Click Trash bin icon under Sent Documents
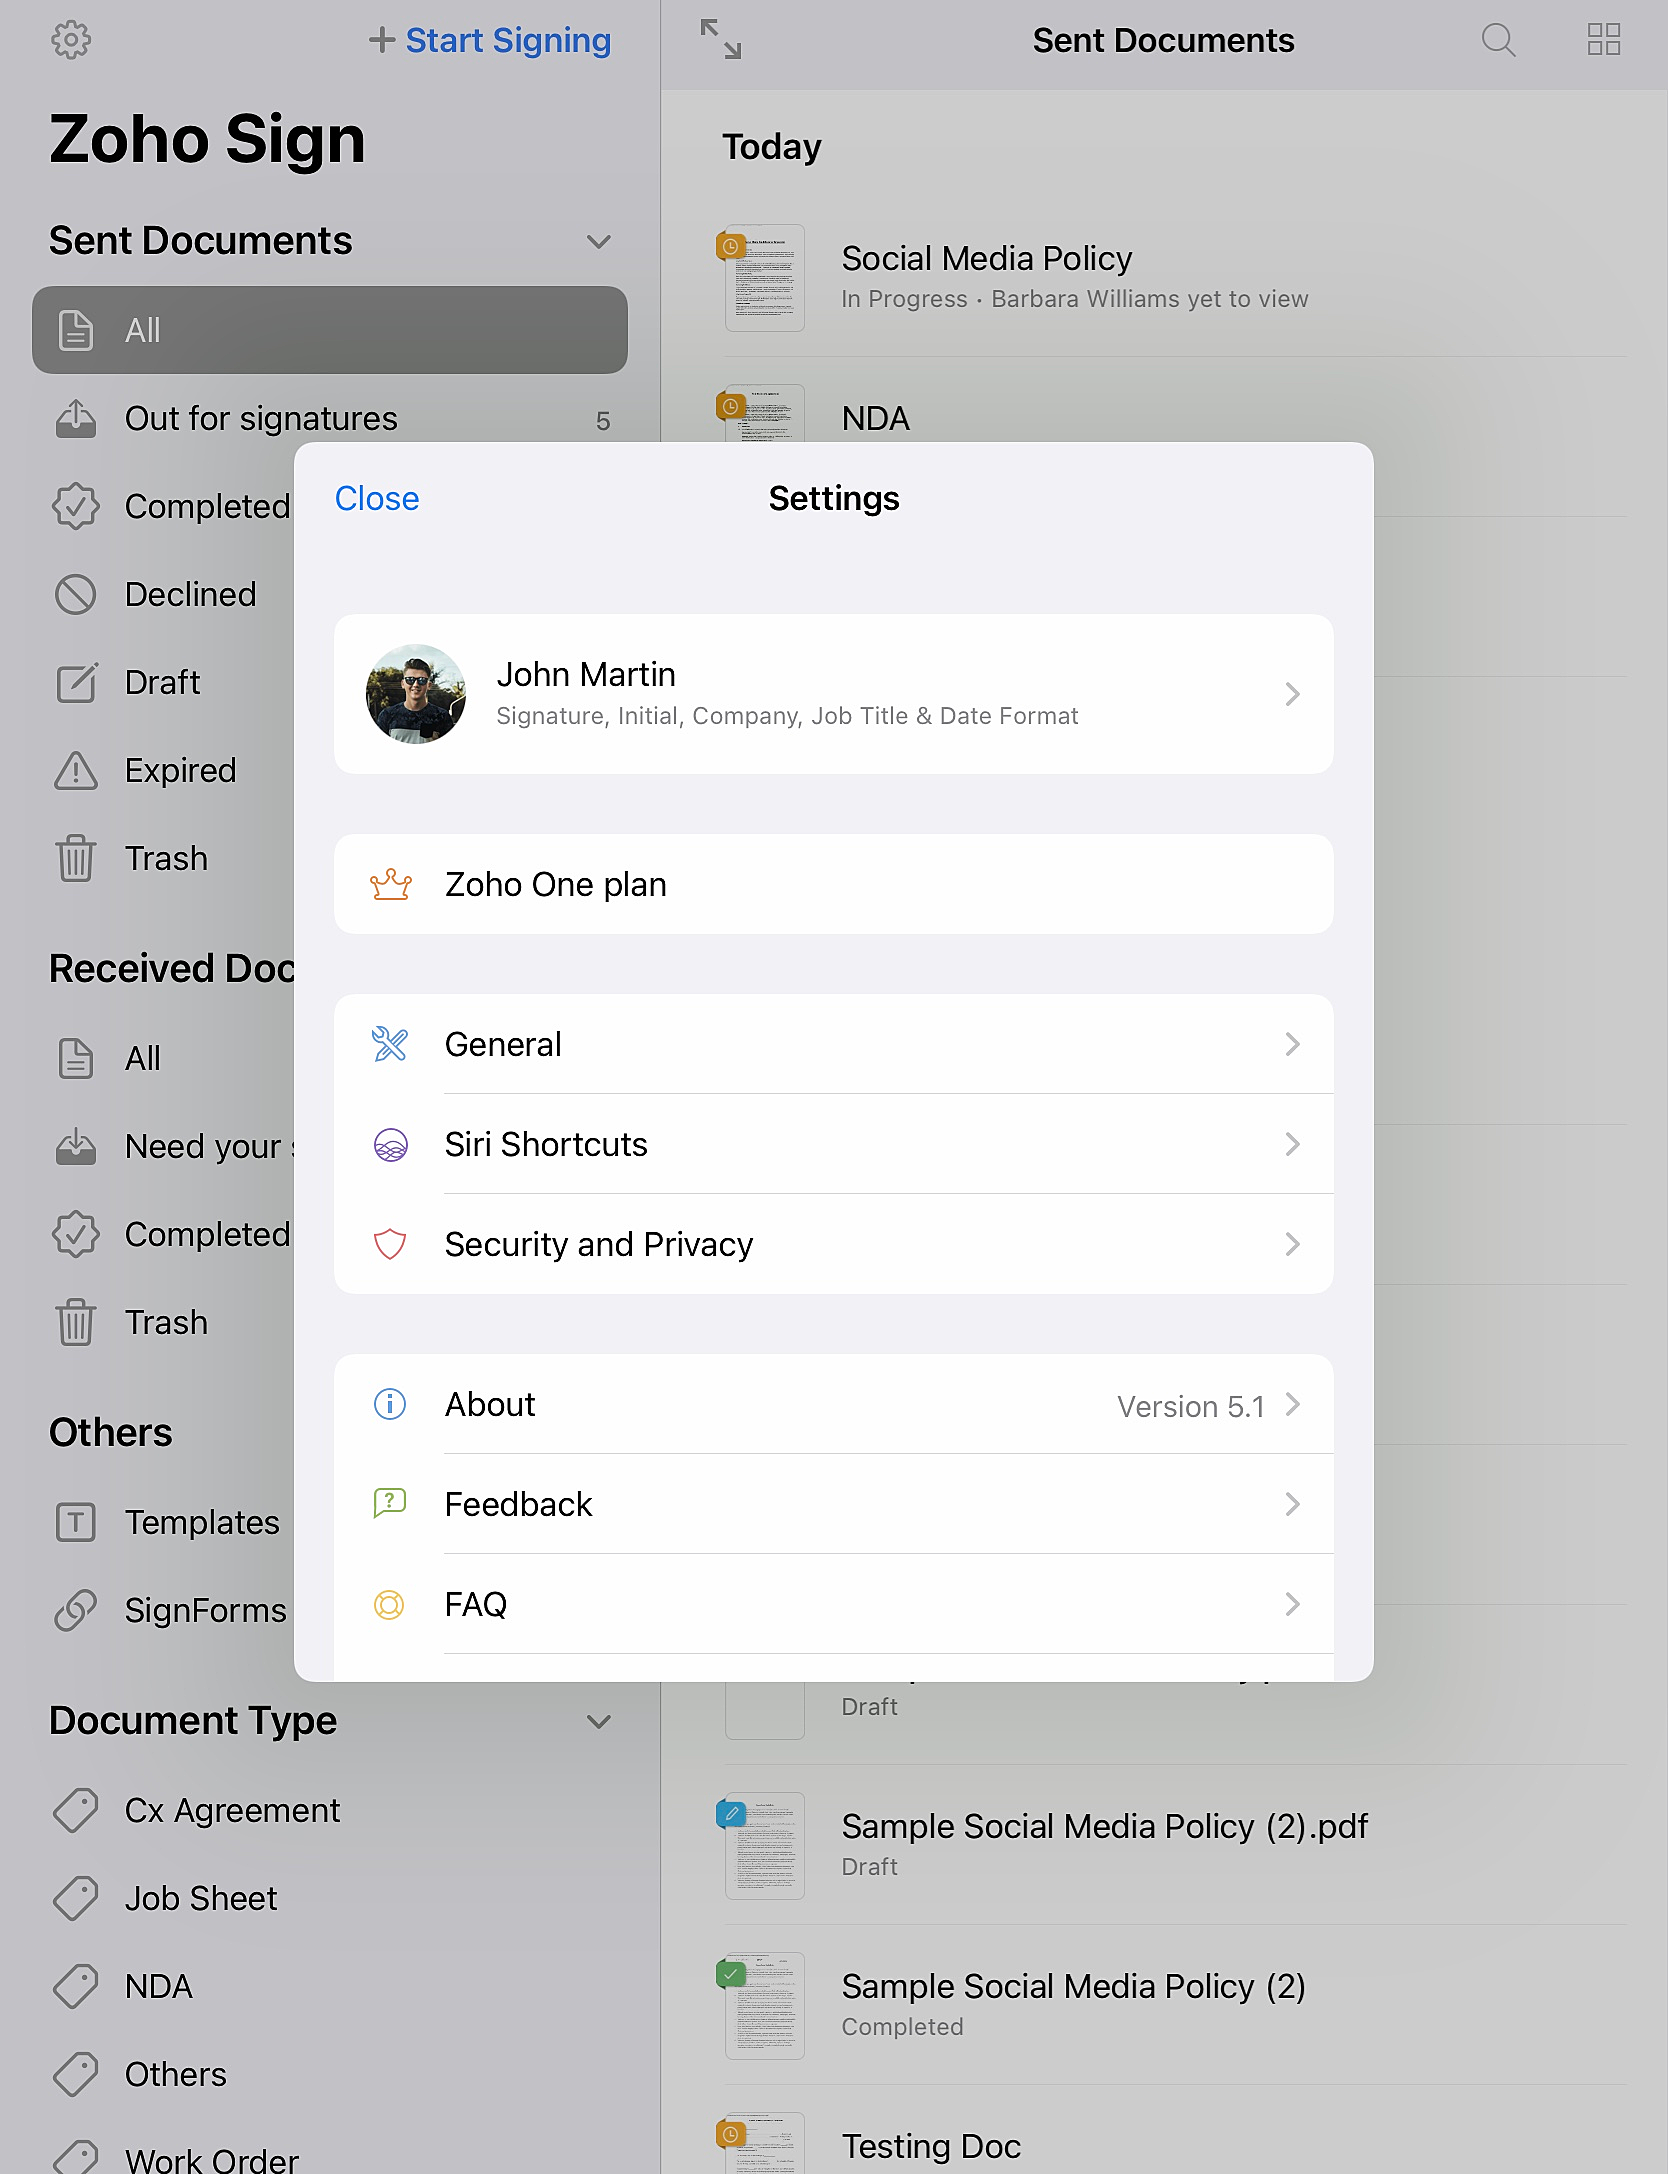Screen dimensions: 1668x2174 pos(76,858)
